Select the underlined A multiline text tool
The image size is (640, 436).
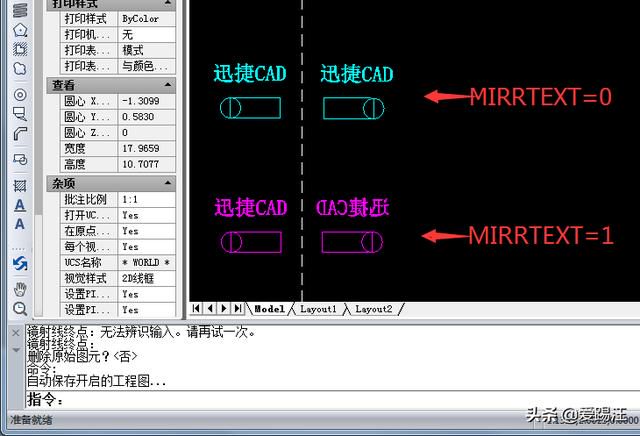20,205
